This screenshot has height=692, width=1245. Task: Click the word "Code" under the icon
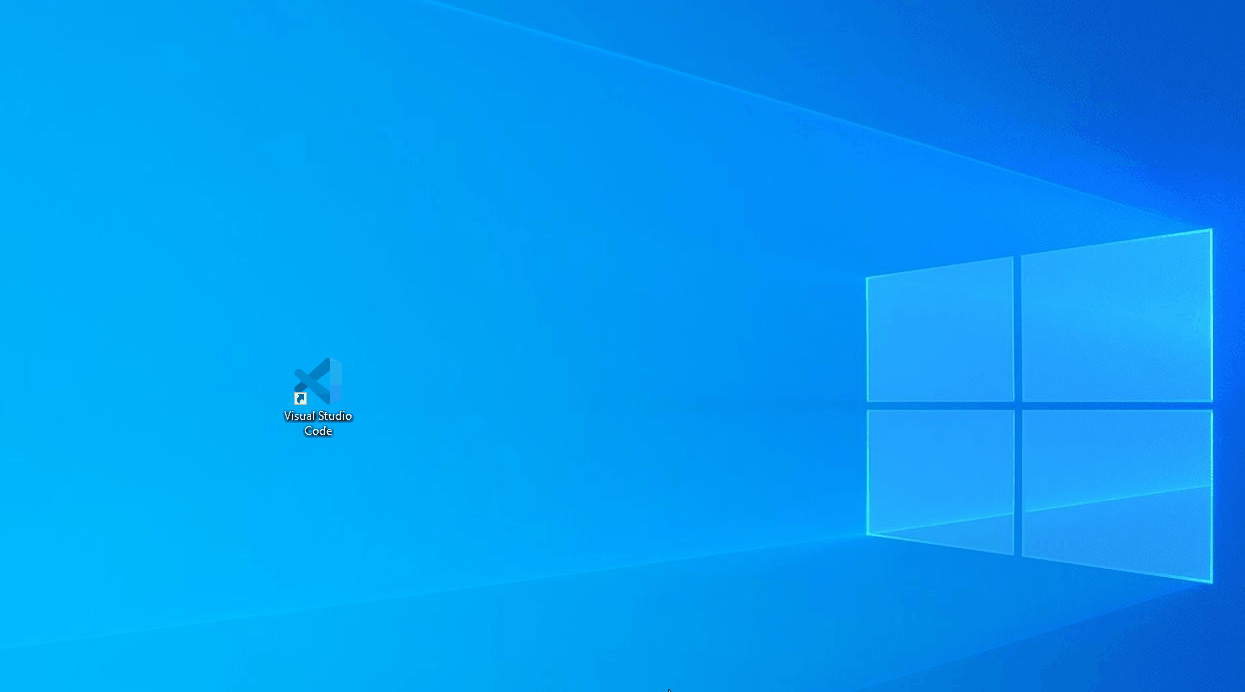click(318, 431)
